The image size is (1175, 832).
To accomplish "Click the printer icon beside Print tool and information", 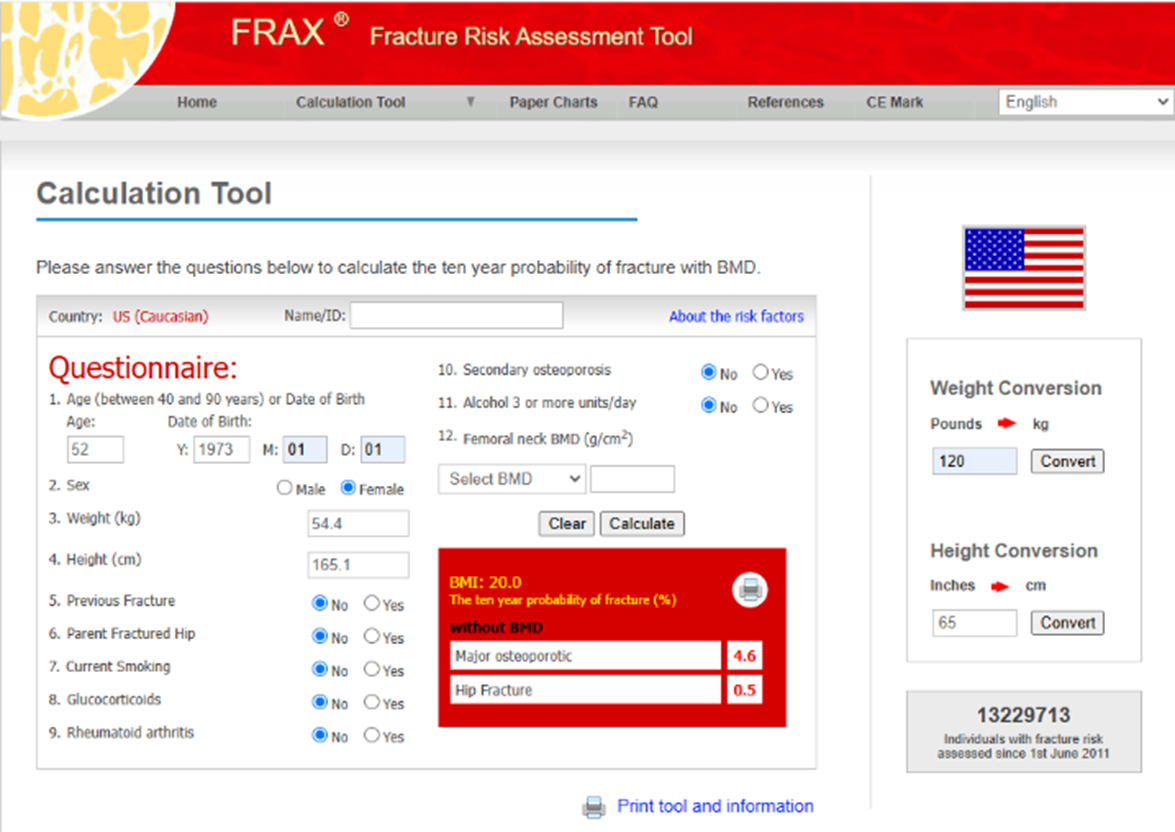I will point(593,806).
